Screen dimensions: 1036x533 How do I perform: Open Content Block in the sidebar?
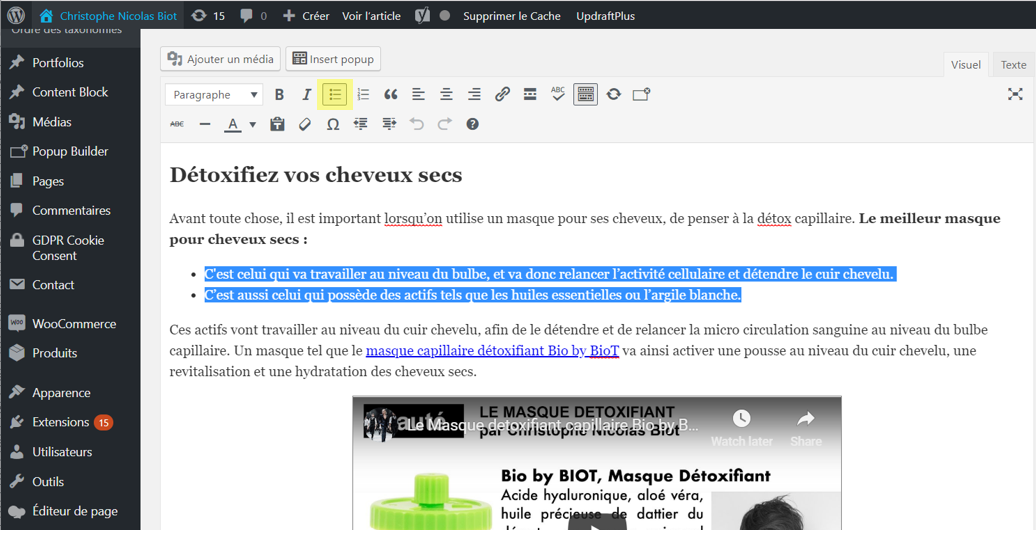70,92
